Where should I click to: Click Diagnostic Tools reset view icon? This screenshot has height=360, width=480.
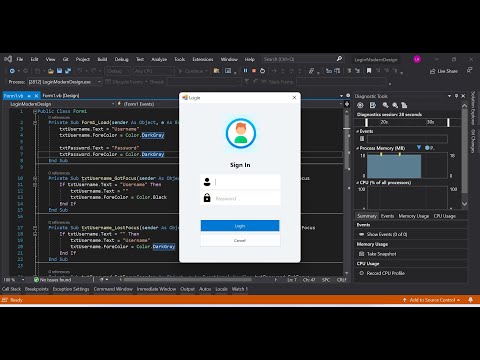[x=404, y=105]
